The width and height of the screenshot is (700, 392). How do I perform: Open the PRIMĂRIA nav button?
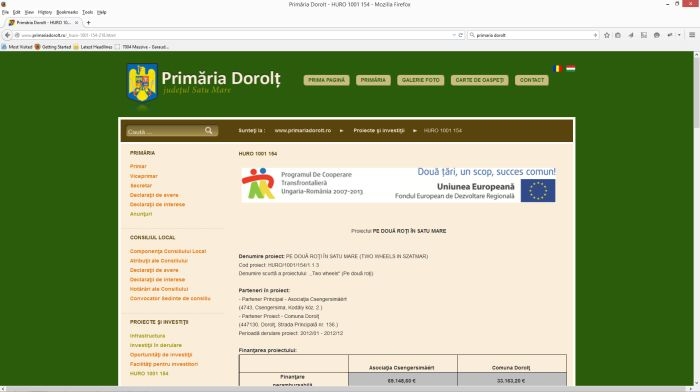coord(373,80)
